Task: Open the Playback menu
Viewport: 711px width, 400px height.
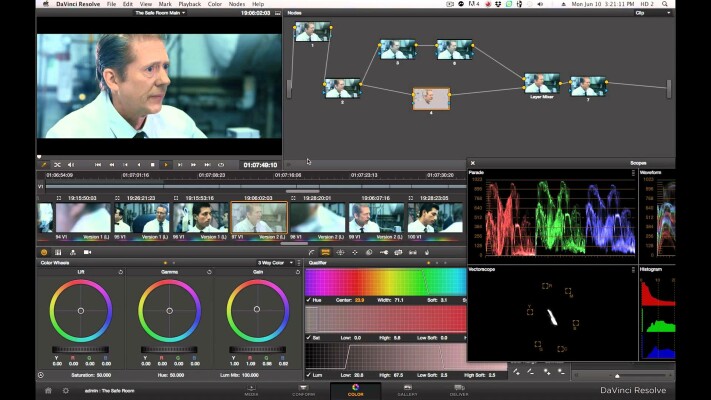Action: click(190, 4)
